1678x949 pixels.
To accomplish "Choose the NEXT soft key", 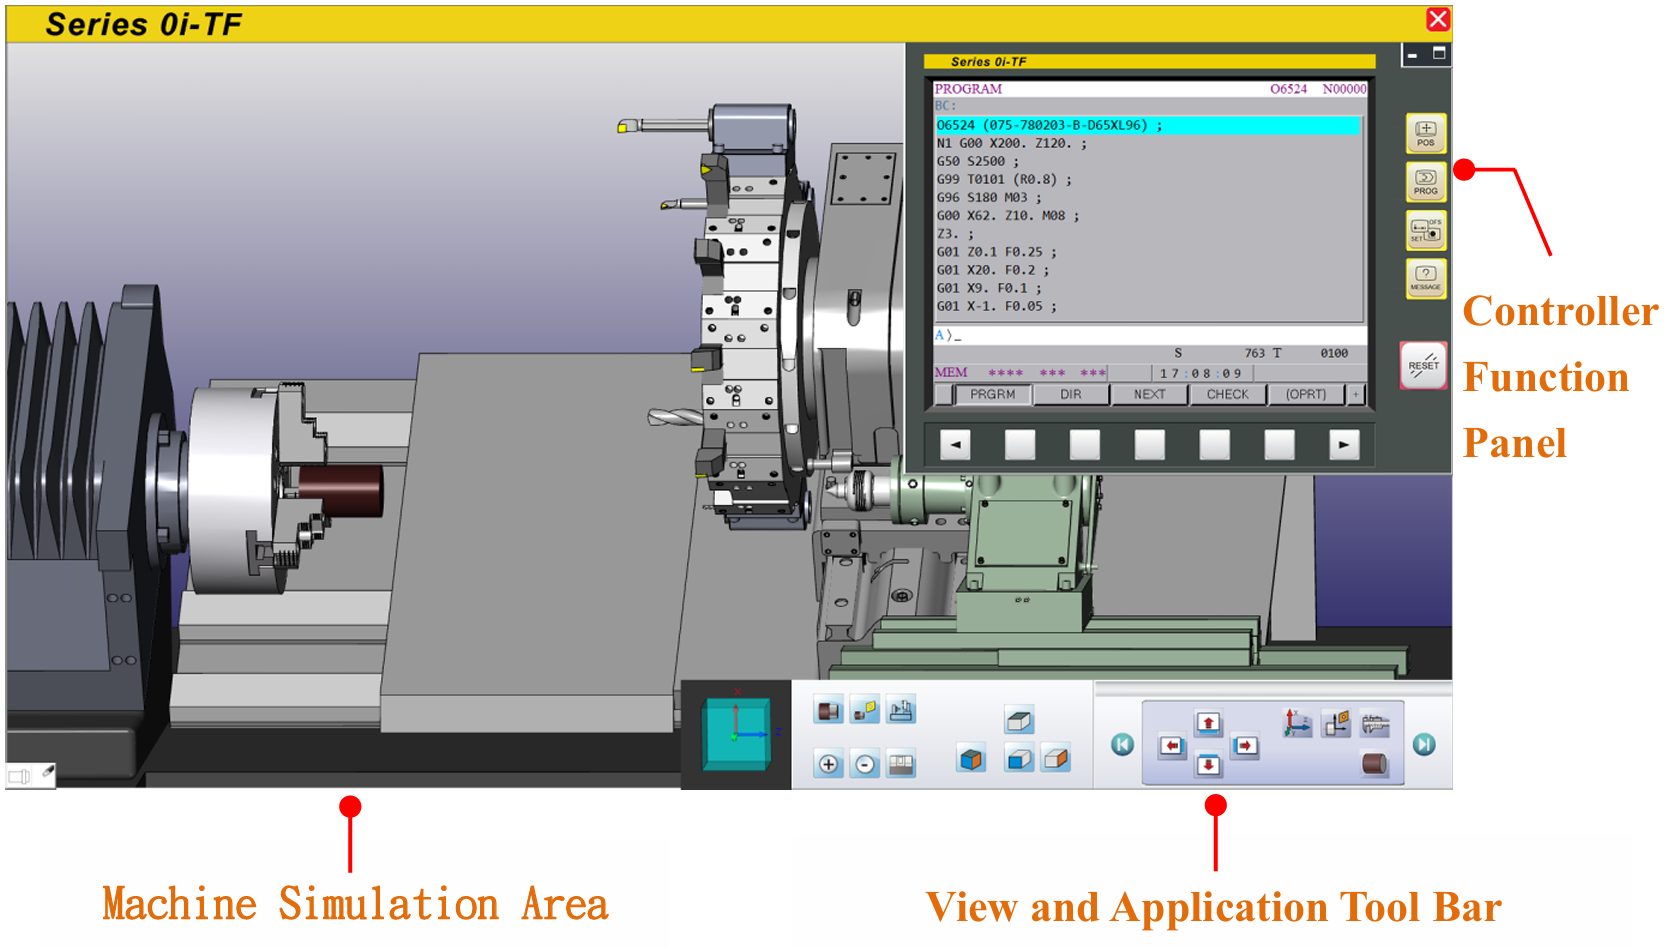I will pos(1149,395).
